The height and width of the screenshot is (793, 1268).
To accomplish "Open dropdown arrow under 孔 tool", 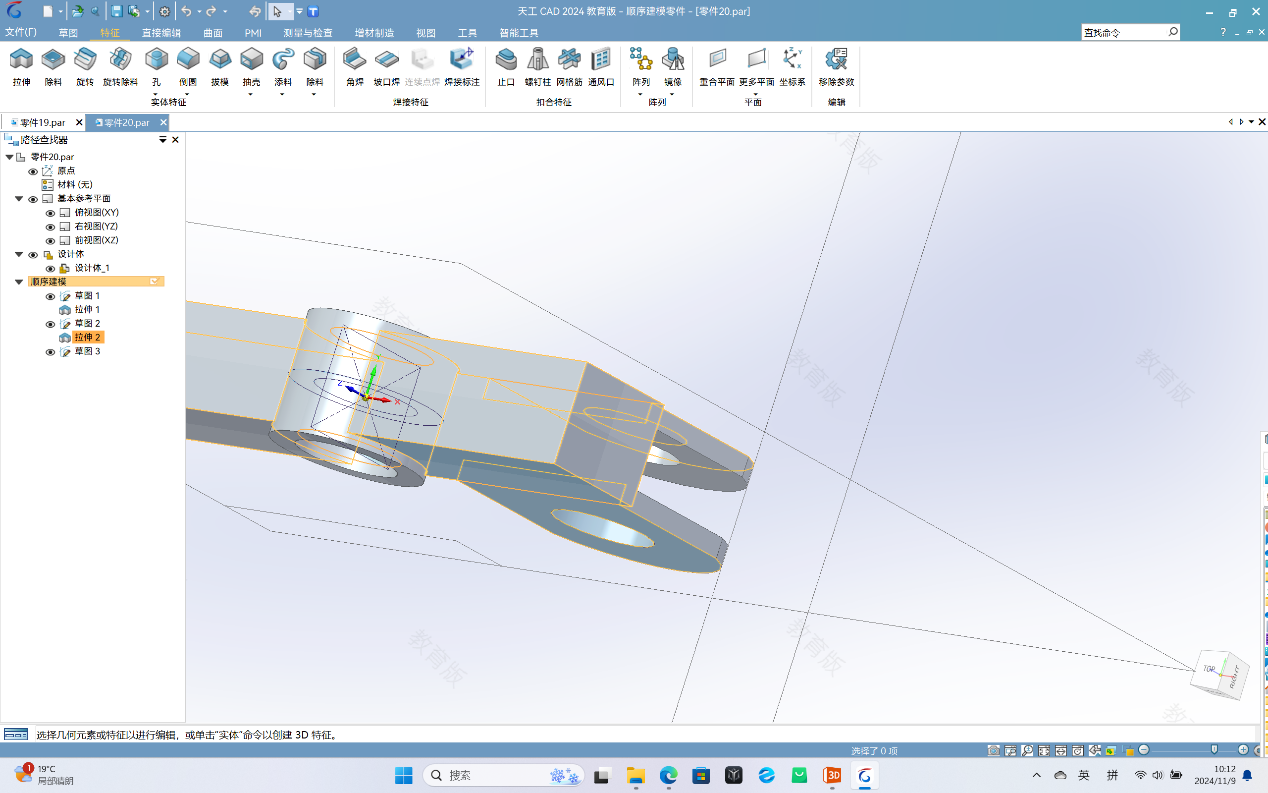I will pos(156,94).
